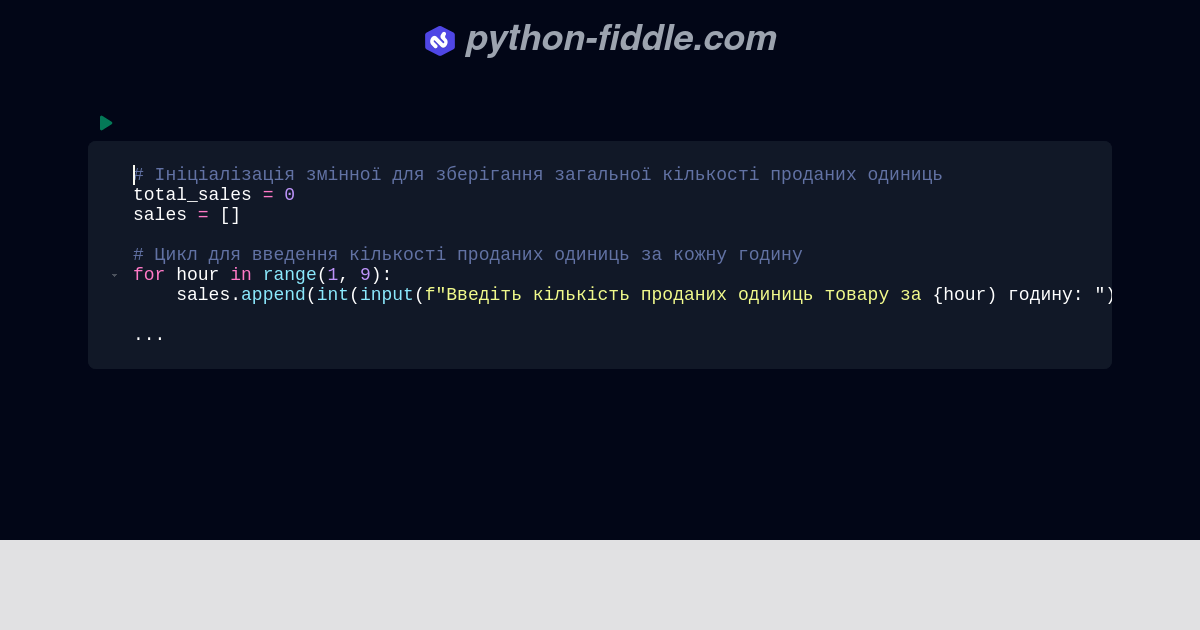Click the green Run play button
The width and height of the screenshot is (1200, 630).
click(x=106, y=123)
